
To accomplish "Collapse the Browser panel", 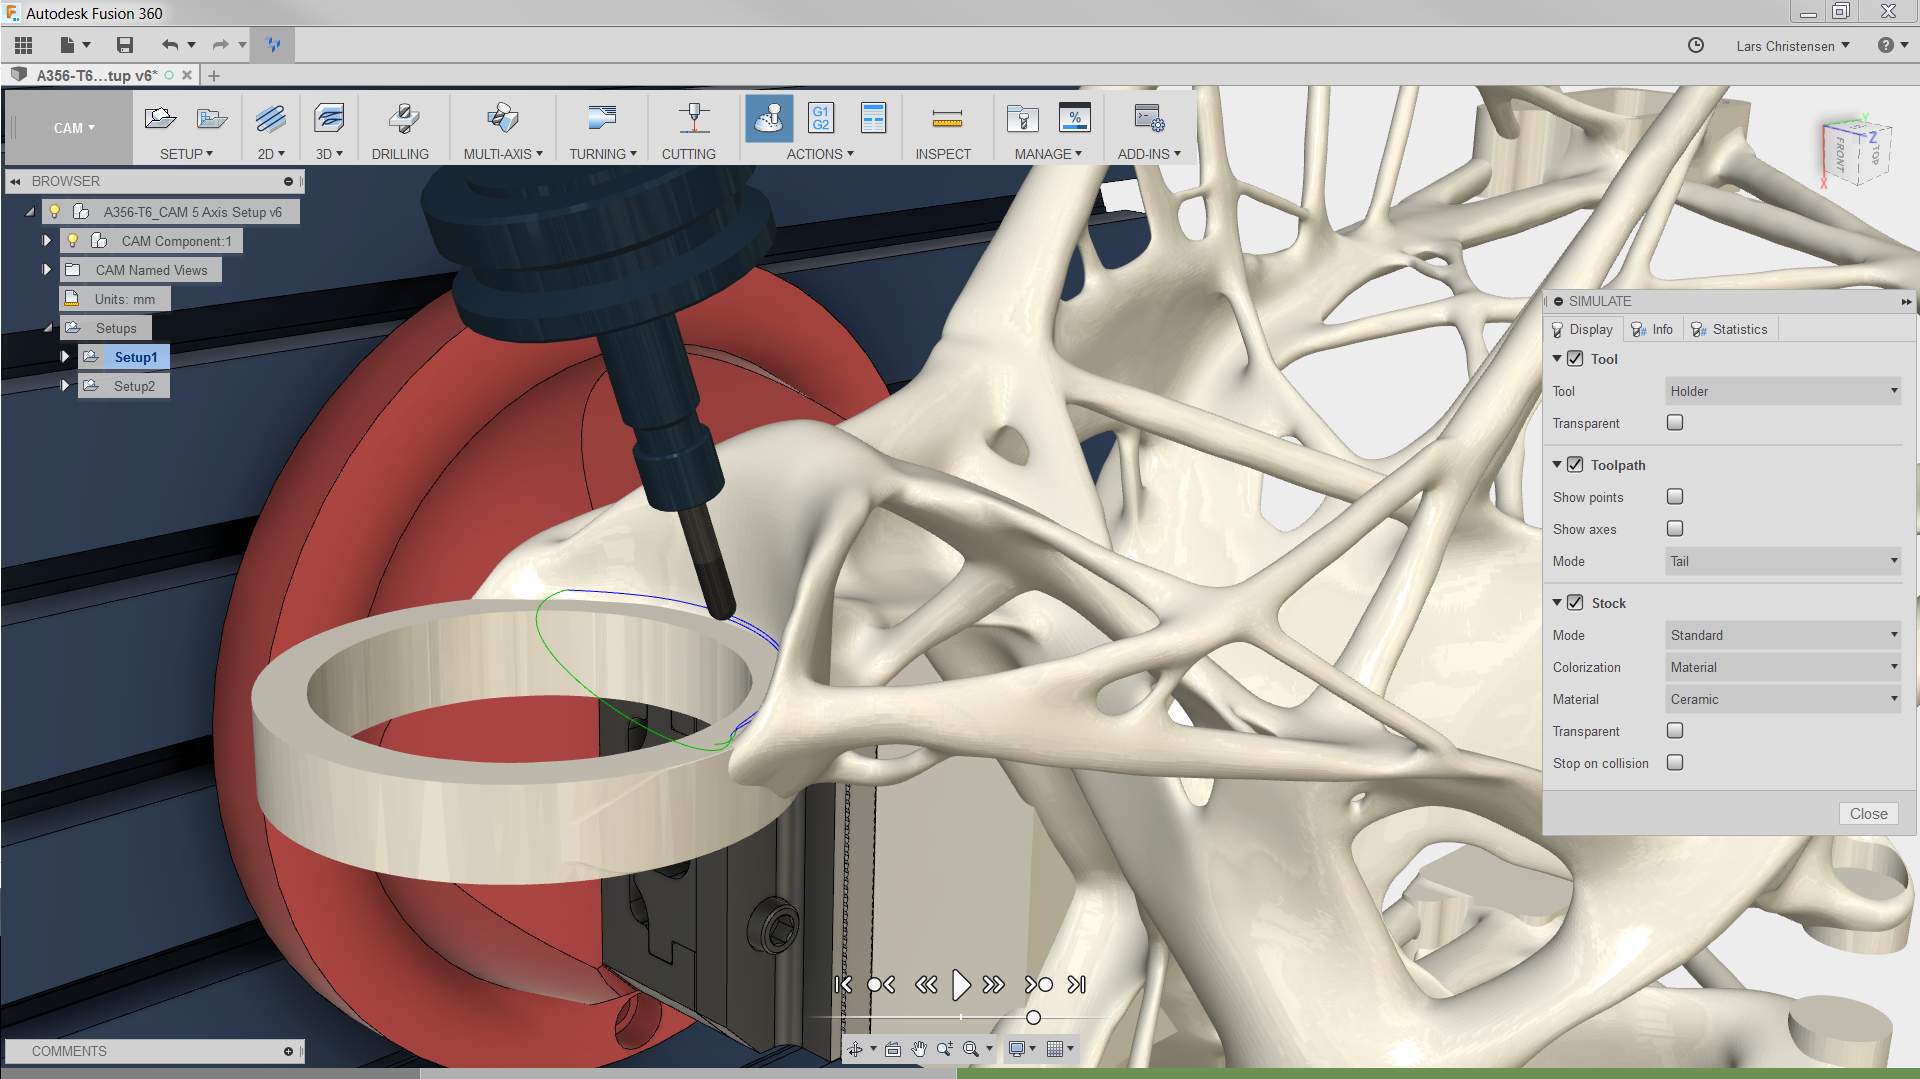I will [14, 181].
